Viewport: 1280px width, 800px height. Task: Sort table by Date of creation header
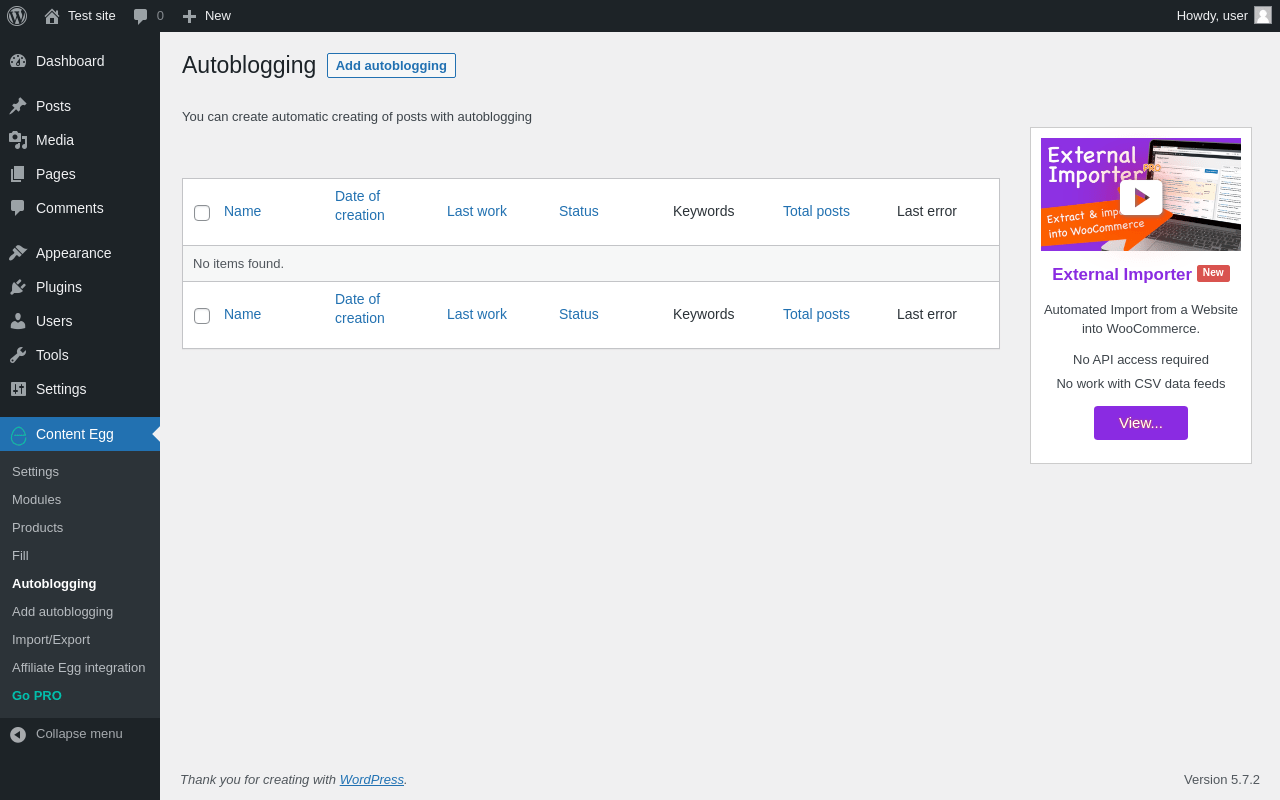point(359,206)
